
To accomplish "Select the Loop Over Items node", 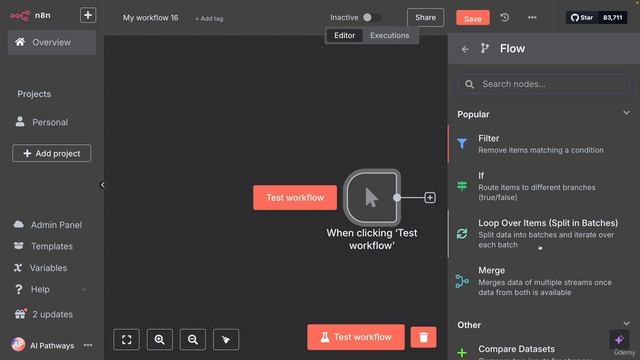I will (x=544, y=233).
